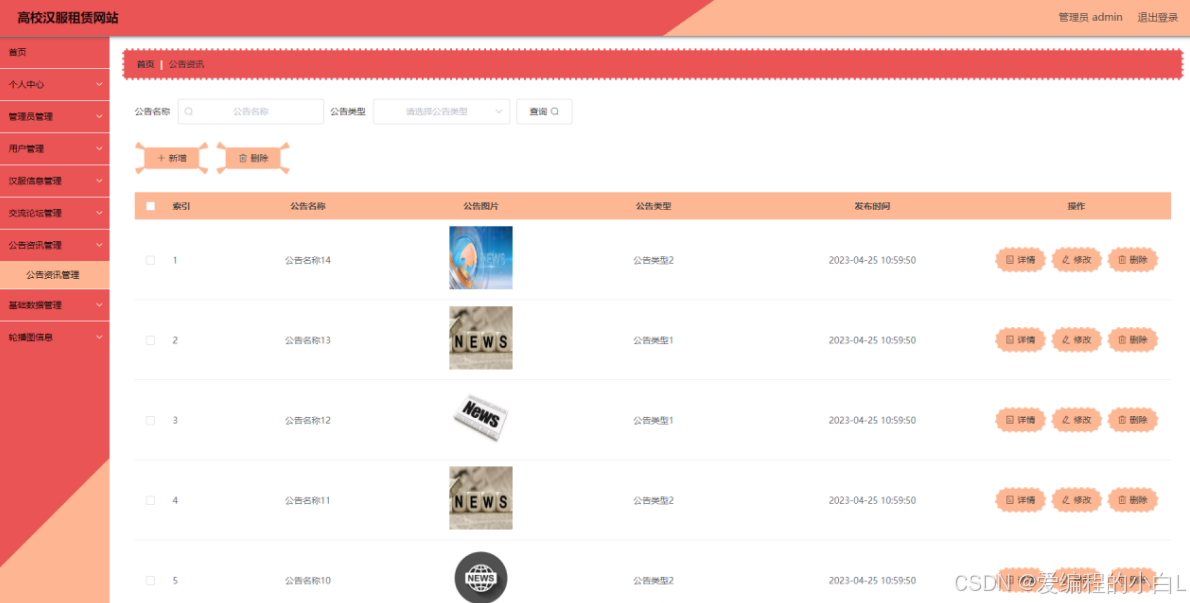Viewport: 1190px width, 603px height.
Task: Expand 轮播图信息 in sidebar
Action: (55, 337)
